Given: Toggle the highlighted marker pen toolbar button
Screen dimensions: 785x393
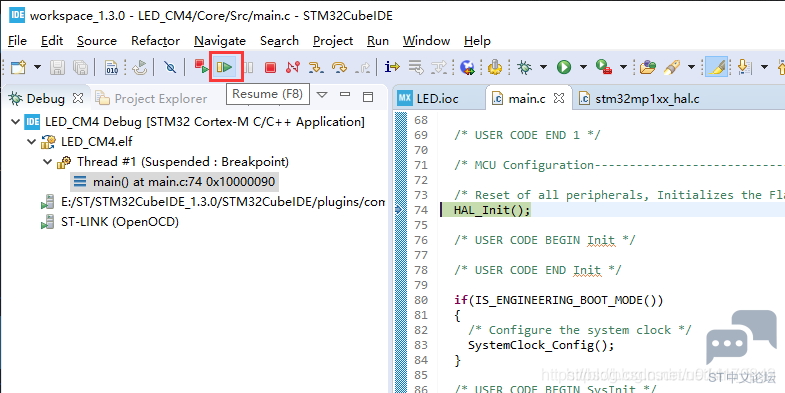Looking at the screenshot, I should tap(716, 67).
